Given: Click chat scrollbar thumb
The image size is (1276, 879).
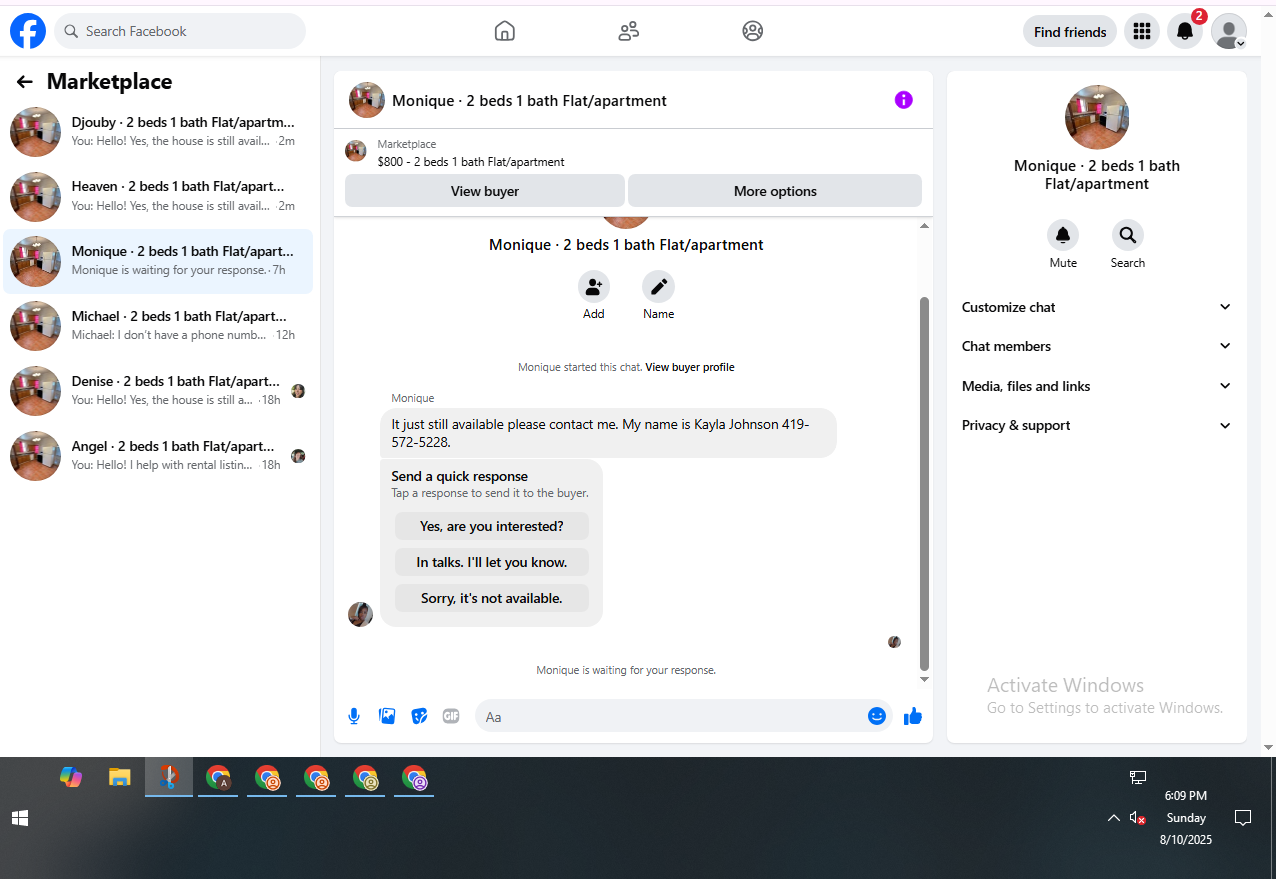Looking at the screenshot, I should click(924, 484).
